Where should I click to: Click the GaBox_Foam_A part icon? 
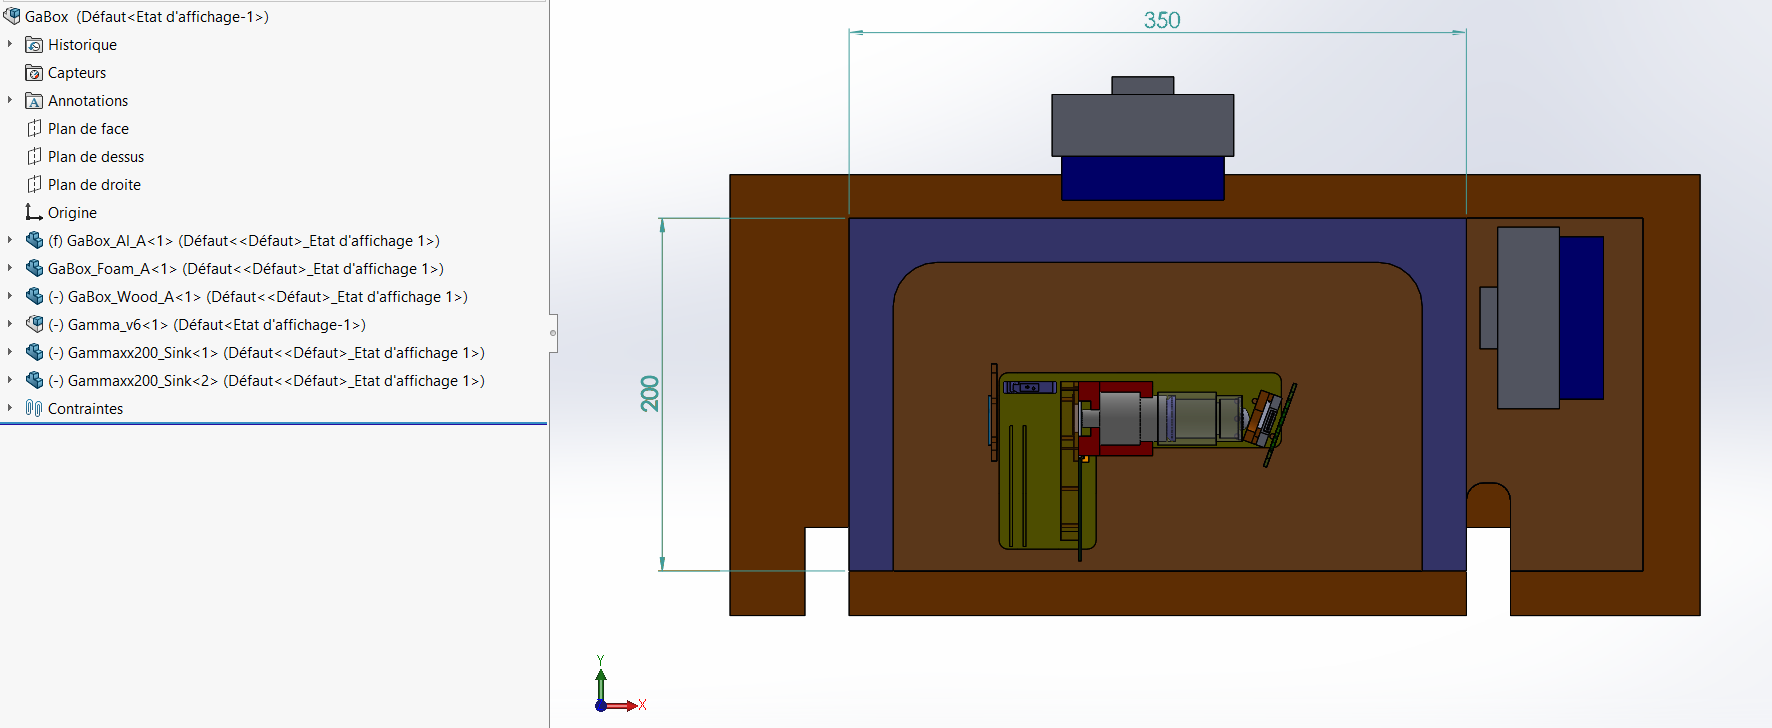coord(34,268)
